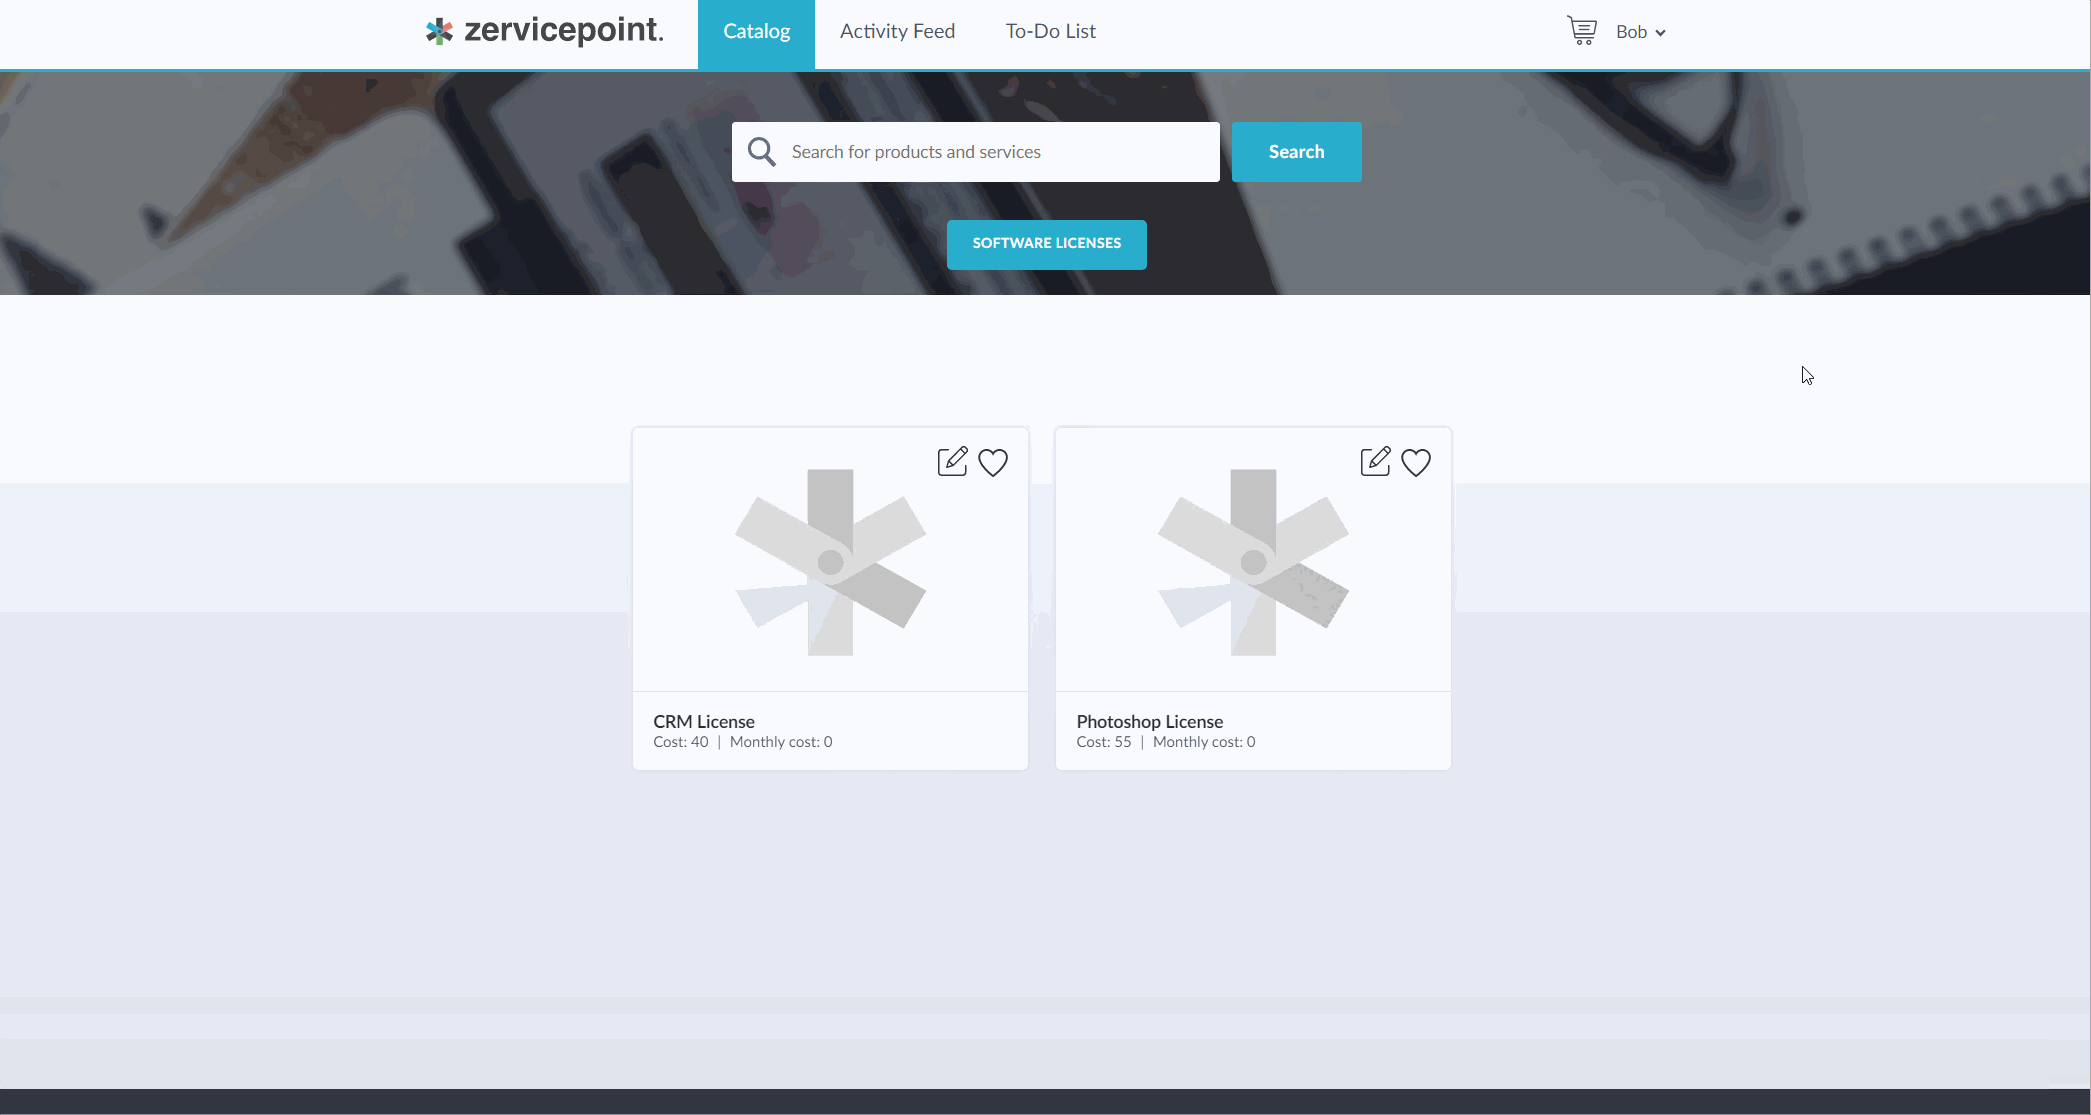Screen dimensions: 2091x1115
Task: Click the zervicepoint star logo icon
Action: 439,32
